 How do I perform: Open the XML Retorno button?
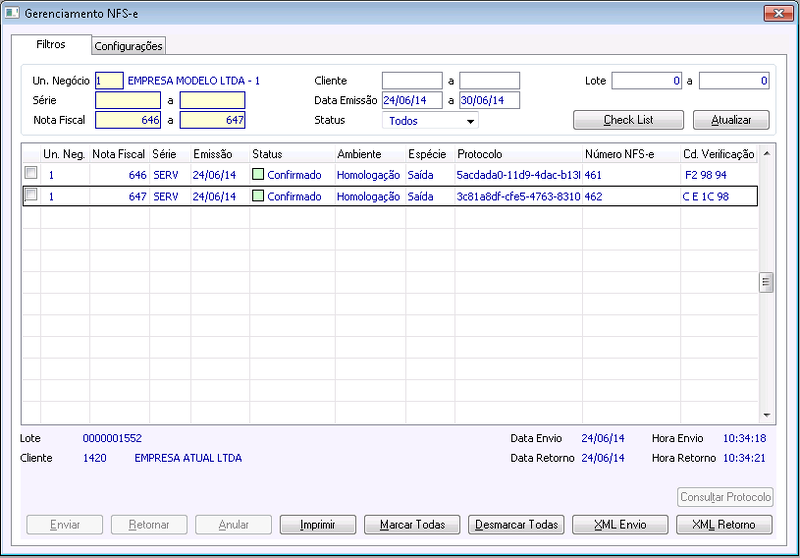(724, 524)
